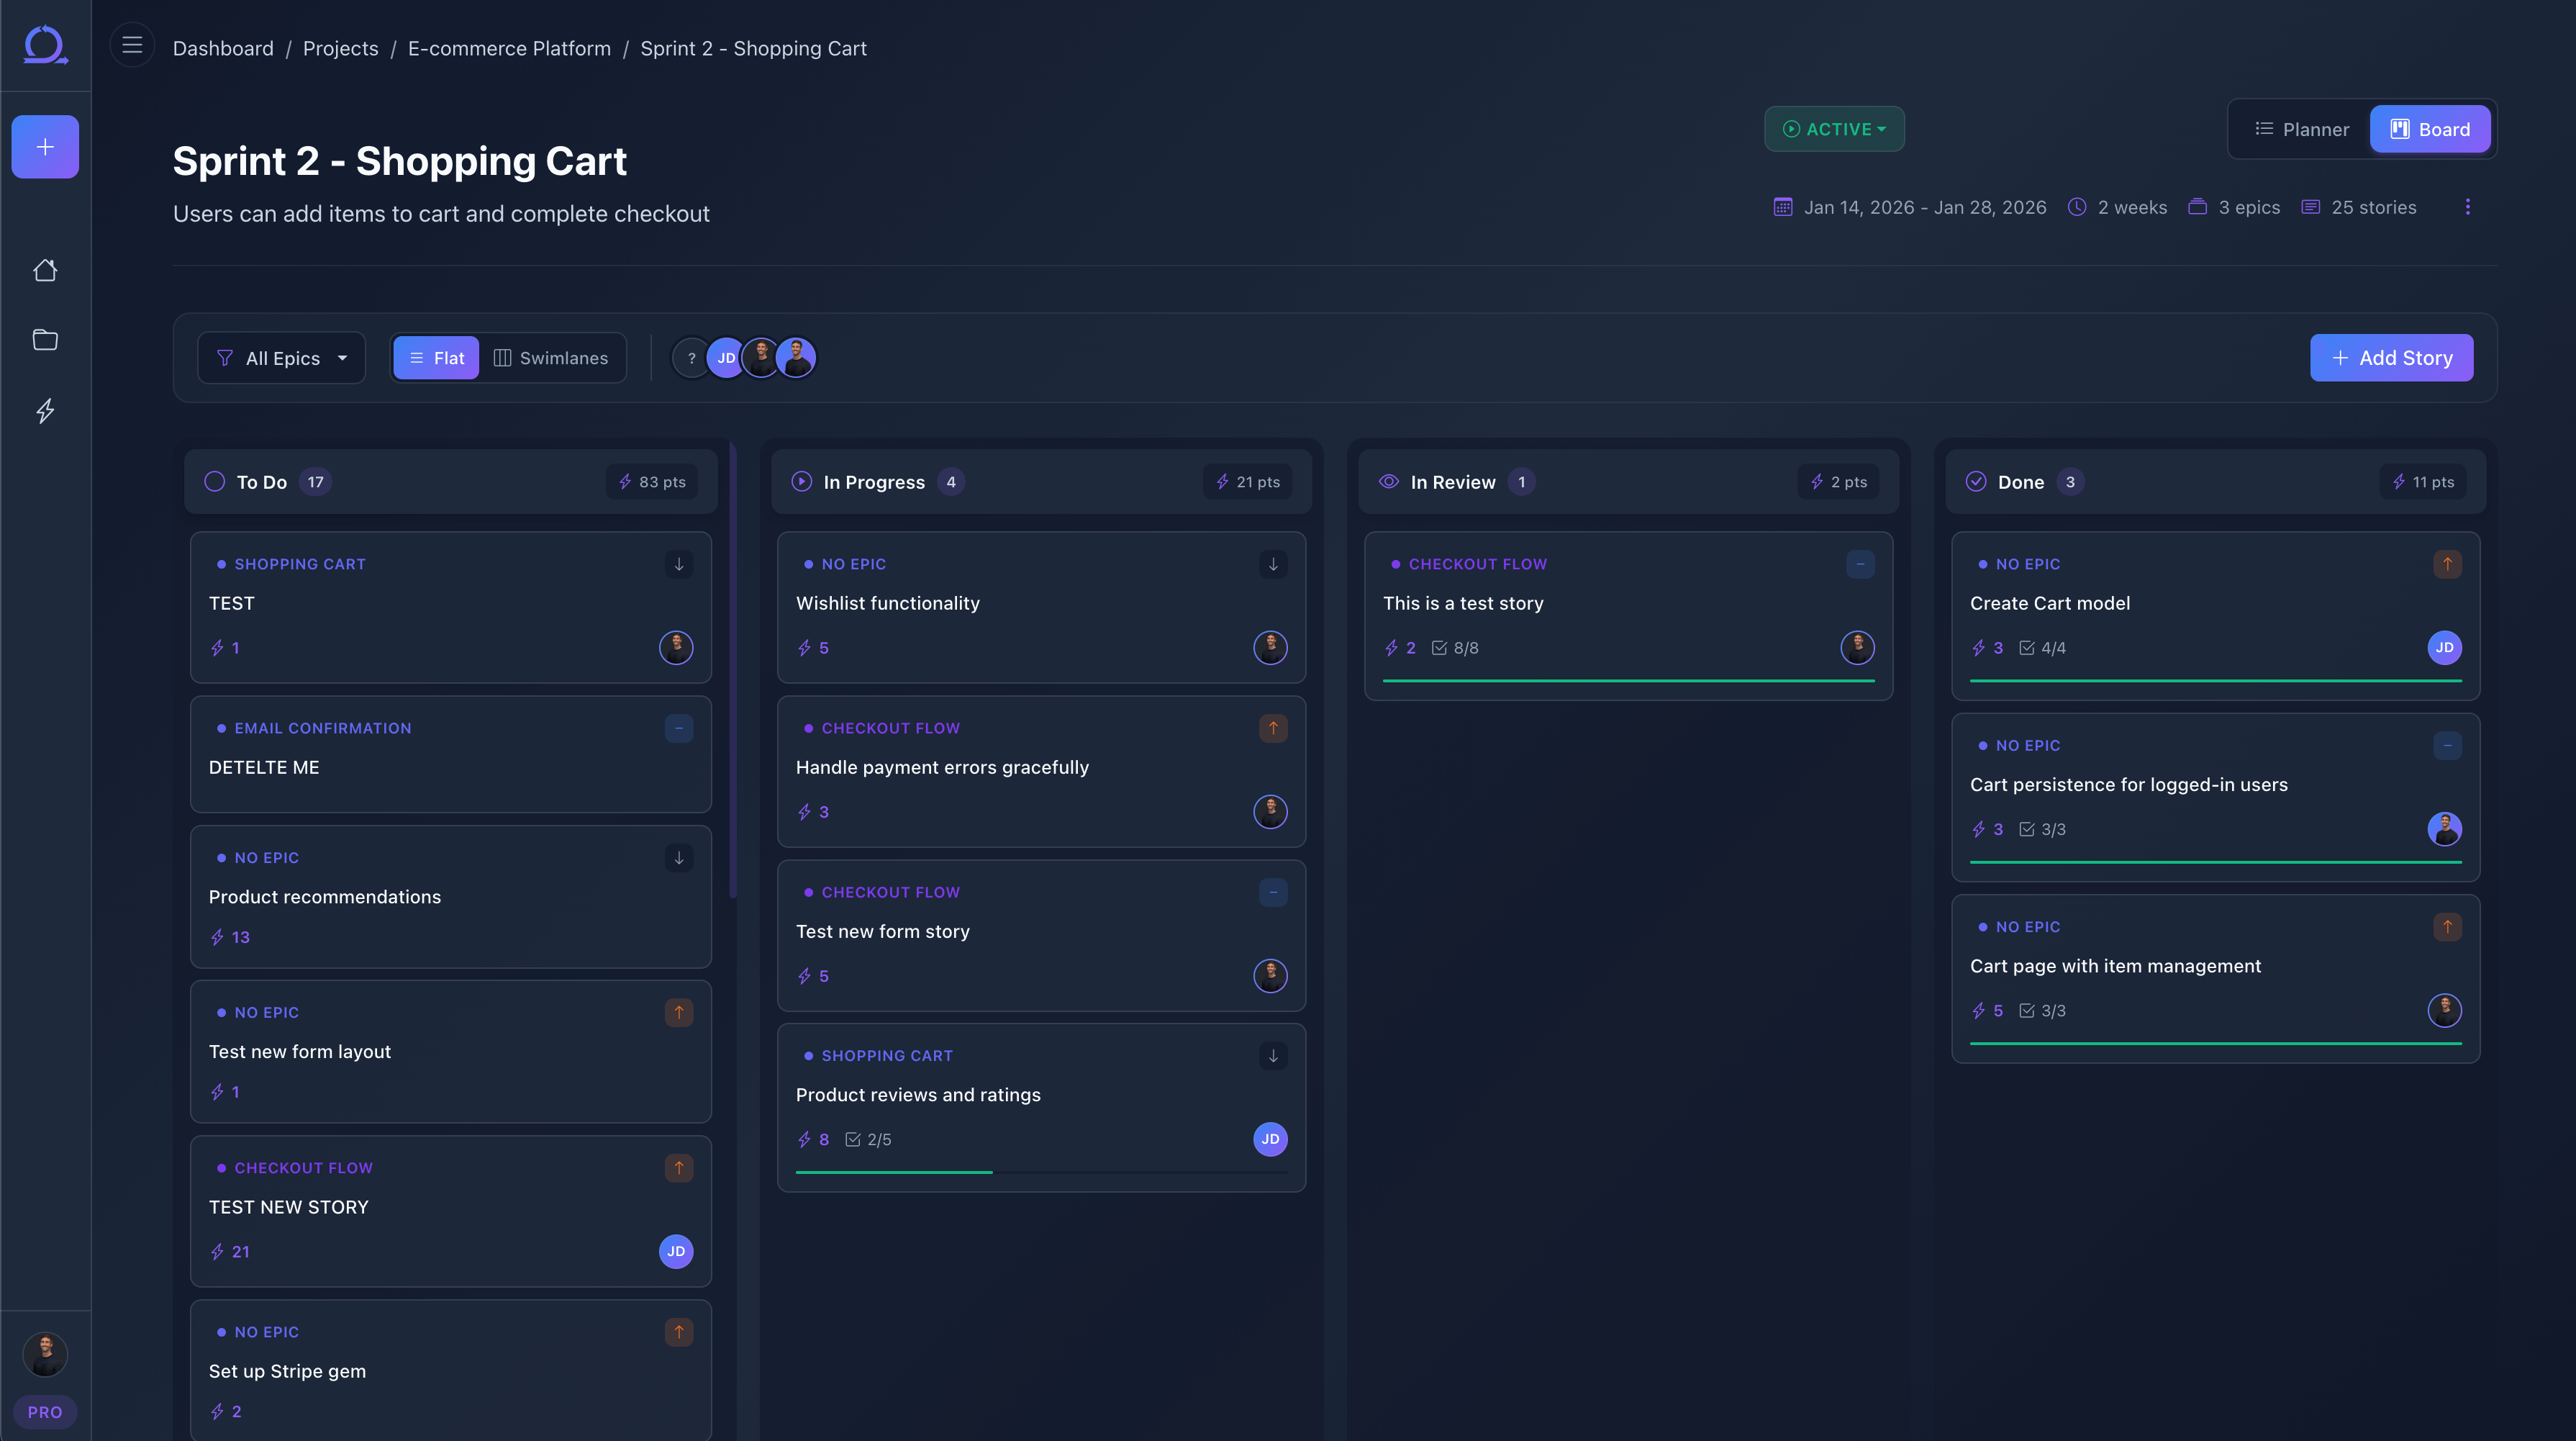Click the lightning sprint icon in the sidebar
Viewport: 2576px width, 1441px height.
tap(45, 411)
